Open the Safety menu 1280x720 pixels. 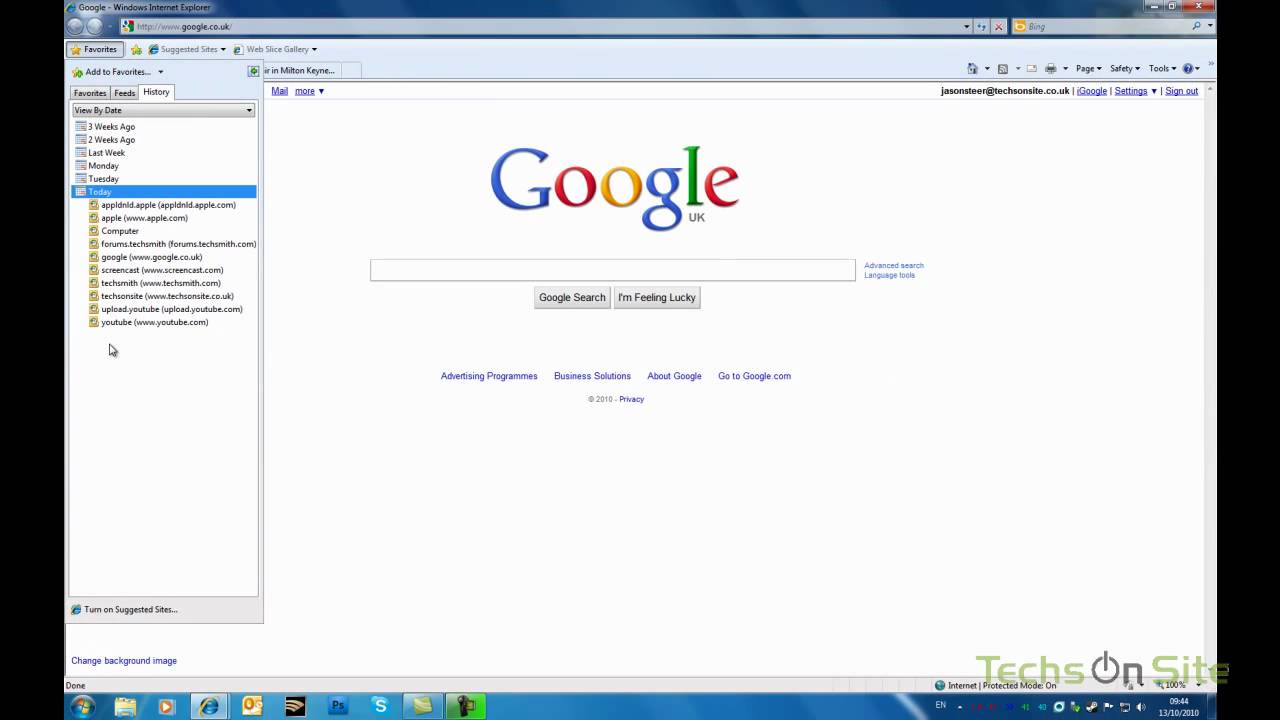click(1124, 69)
